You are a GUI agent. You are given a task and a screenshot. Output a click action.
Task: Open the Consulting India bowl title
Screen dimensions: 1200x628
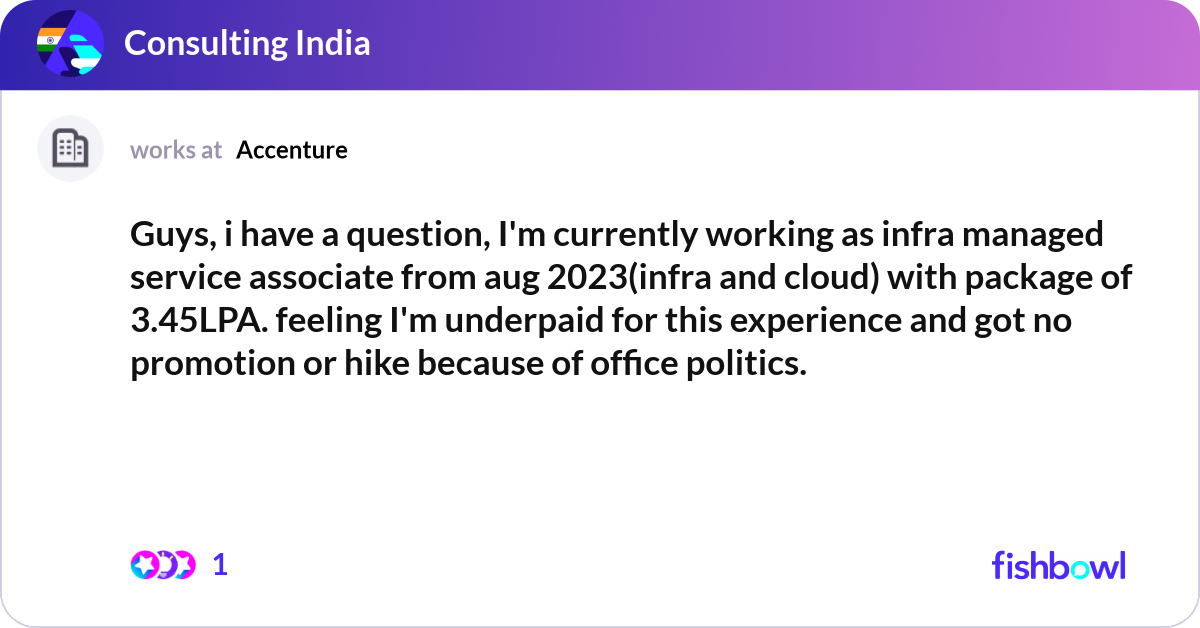(x=247, y=44)
